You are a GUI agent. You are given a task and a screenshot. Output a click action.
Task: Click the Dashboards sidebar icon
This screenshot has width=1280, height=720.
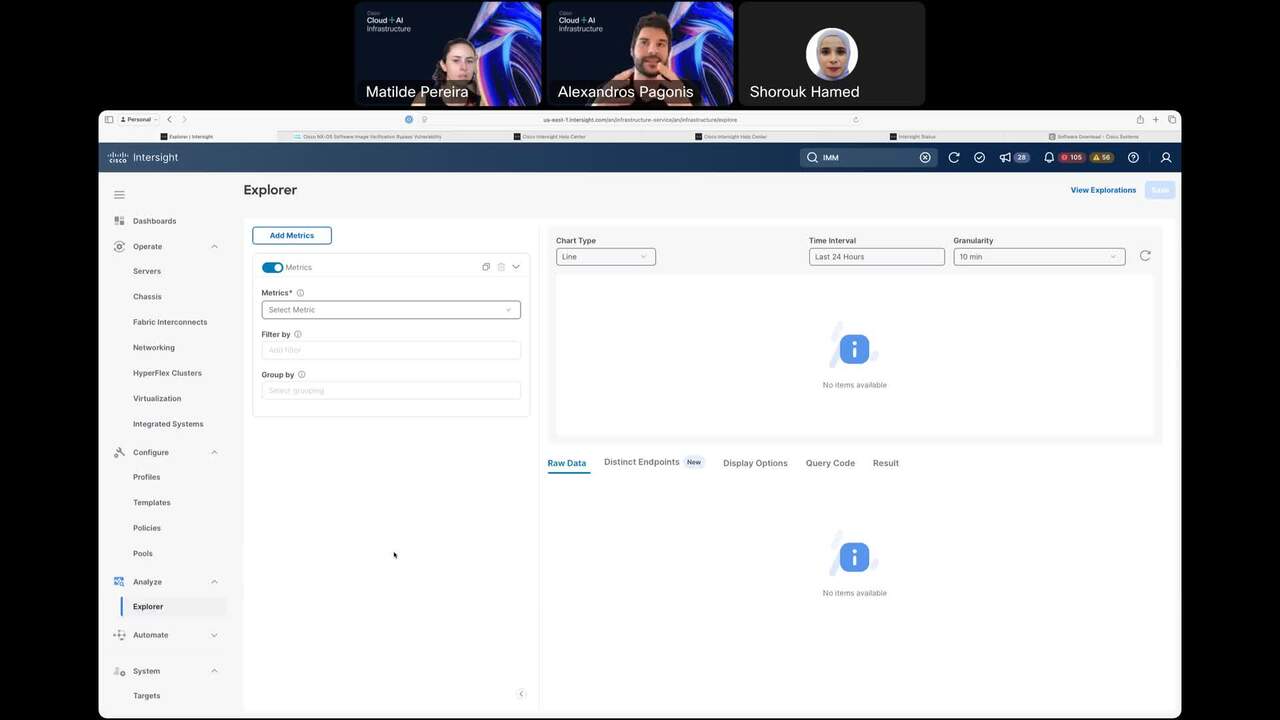(119, 221)
